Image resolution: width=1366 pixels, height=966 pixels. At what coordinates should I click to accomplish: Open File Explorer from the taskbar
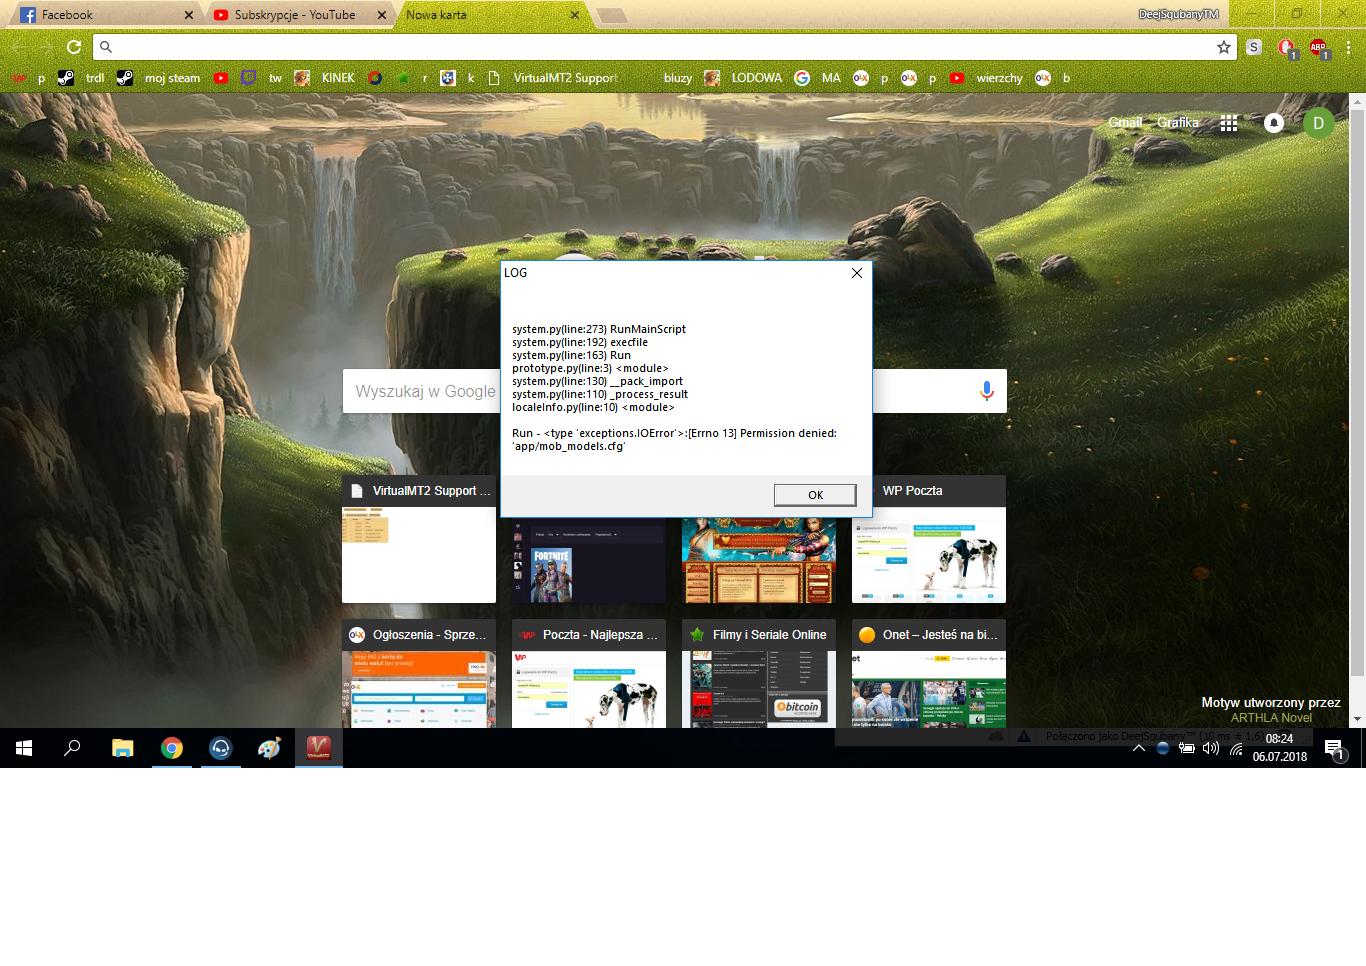[x=122, y=748]
